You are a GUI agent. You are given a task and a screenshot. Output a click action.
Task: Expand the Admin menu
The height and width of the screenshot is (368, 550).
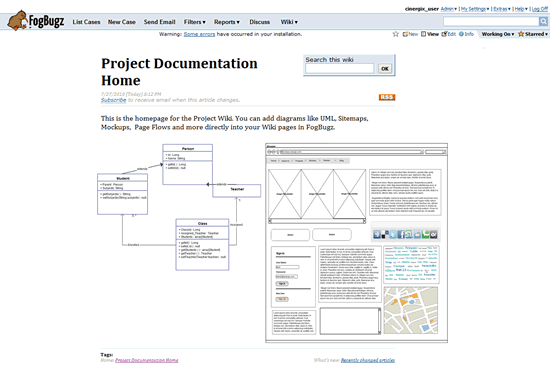click(449, 9)
